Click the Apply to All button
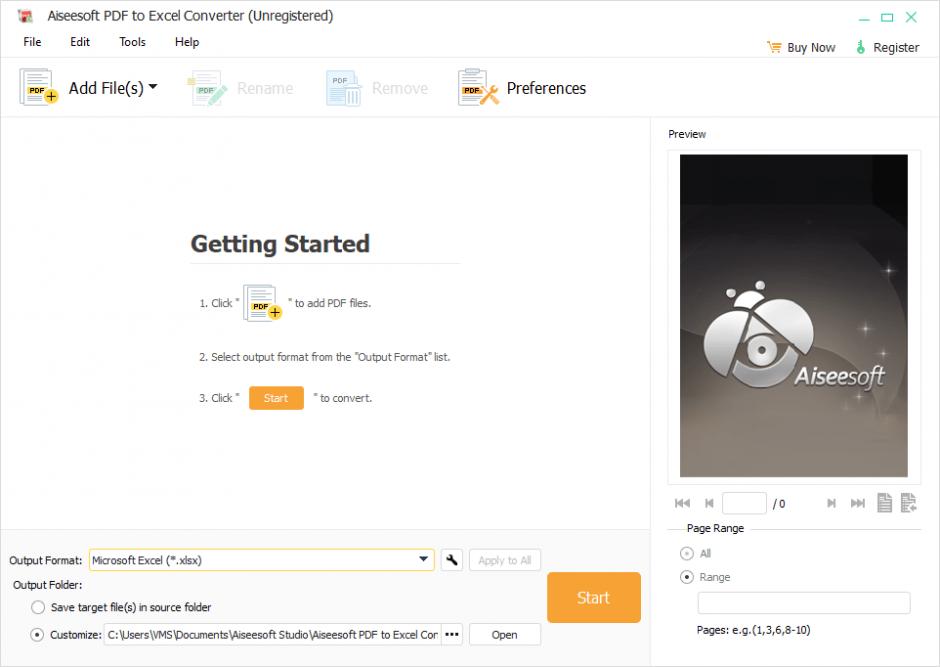940x667 pixels. [x=505, y=560]
